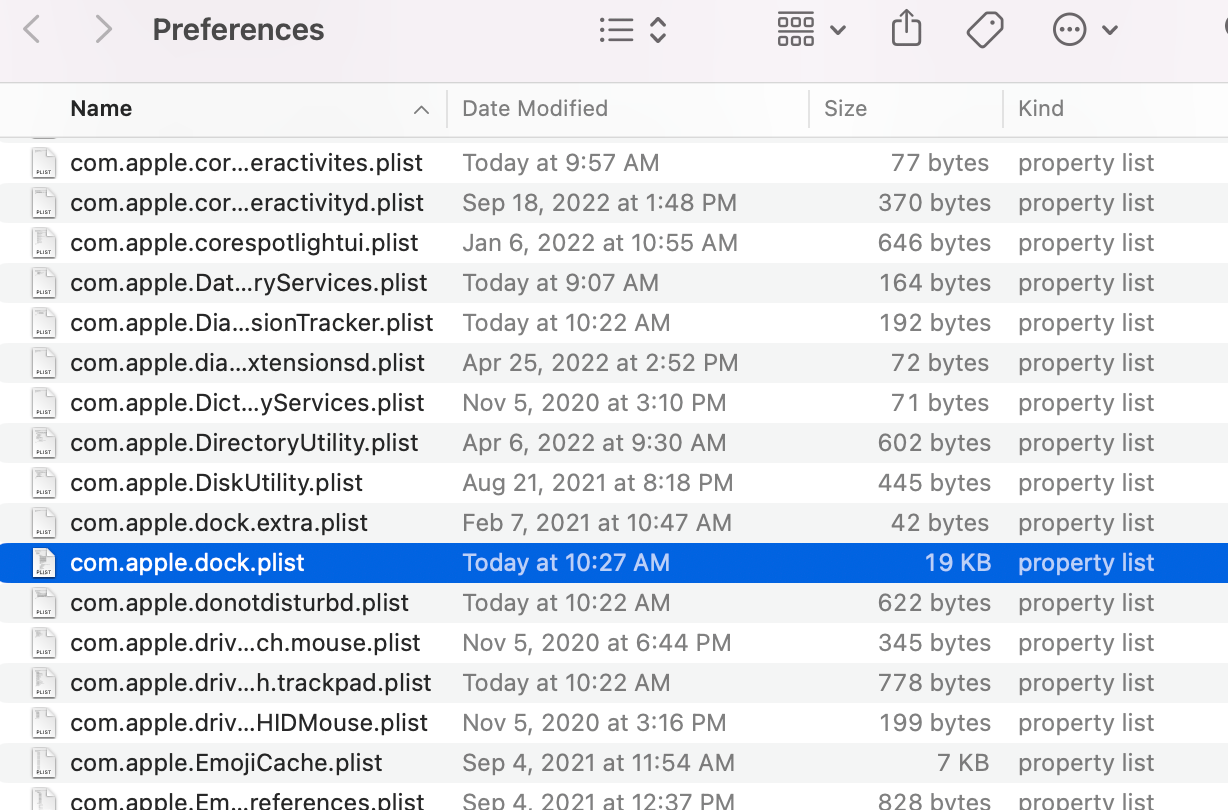
Task: Open the list view switcher control
Action: click(x=633, y=30)
